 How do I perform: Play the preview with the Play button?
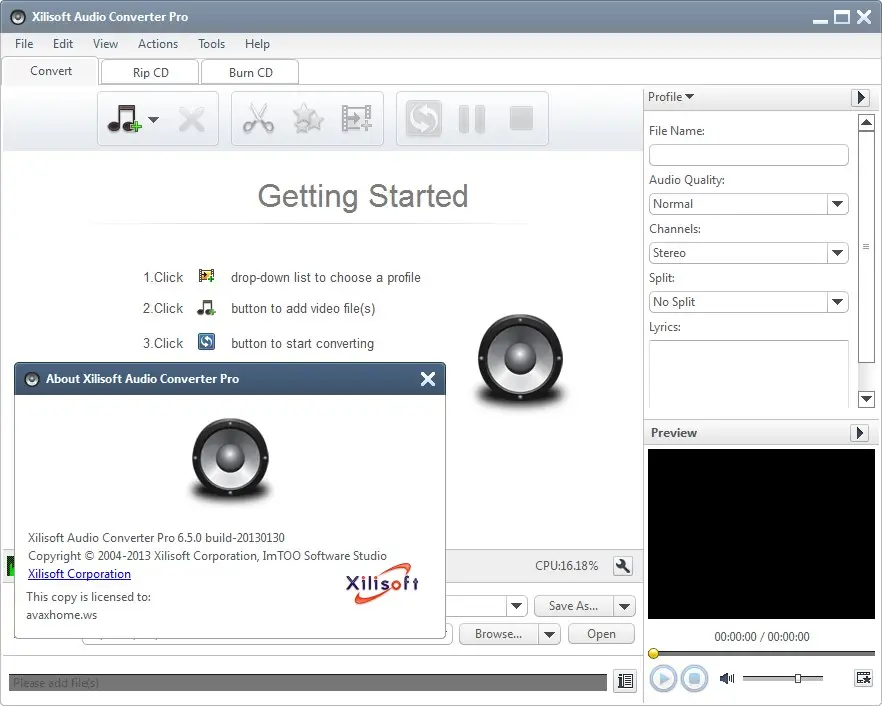click(663, 678)
